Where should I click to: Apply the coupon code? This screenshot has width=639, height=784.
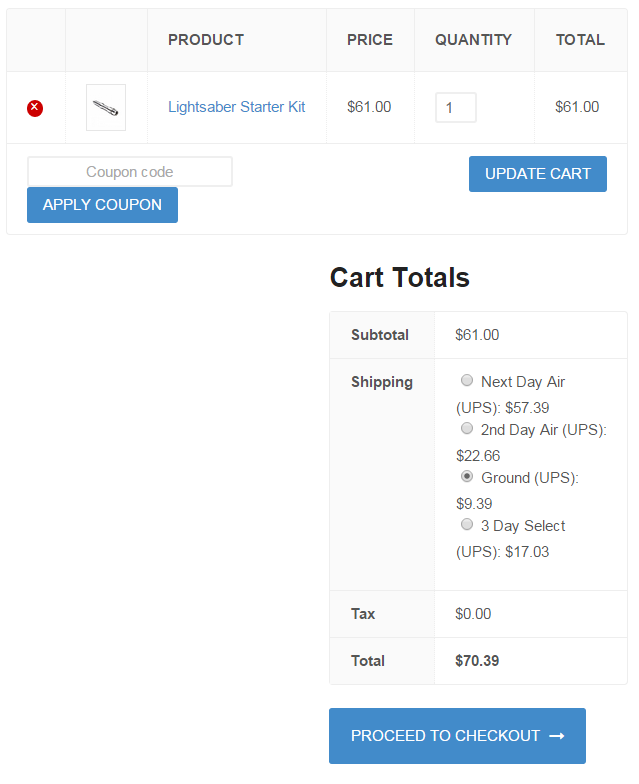pos(102,205)
